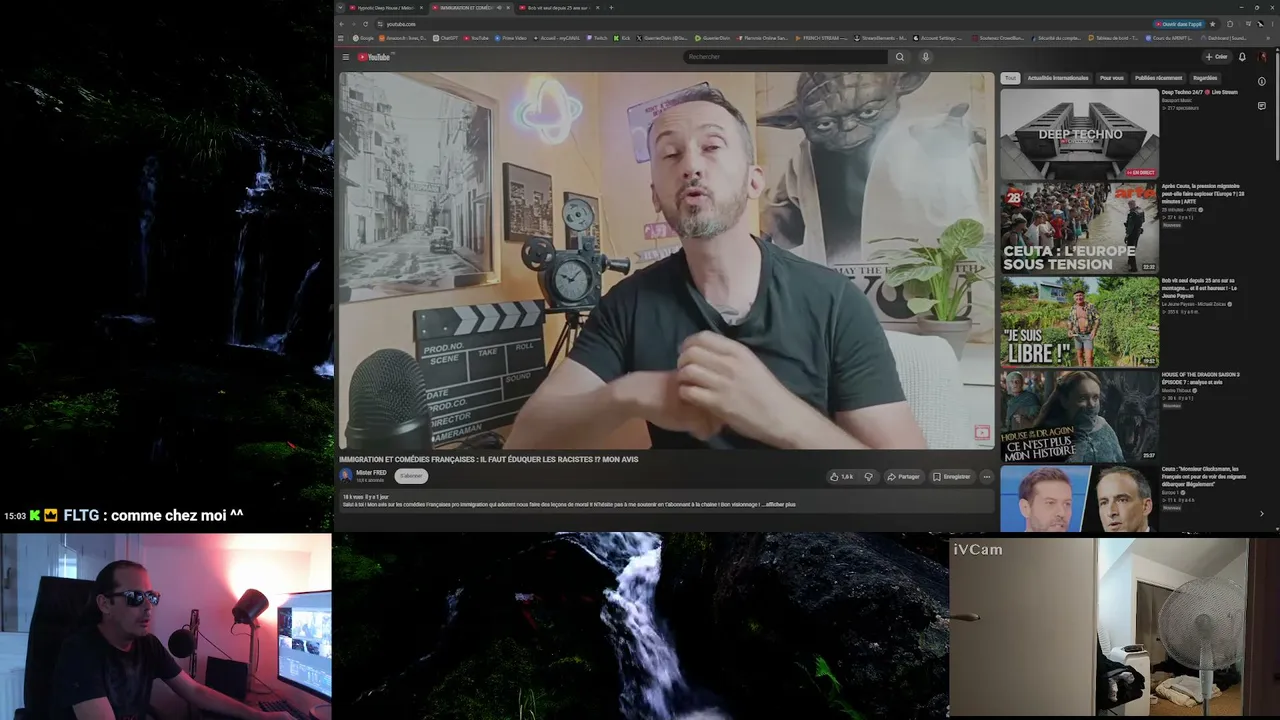Bookmark this page with the star icon
The height and width of the screenshot is (720, 1280).
point(1213,23)
